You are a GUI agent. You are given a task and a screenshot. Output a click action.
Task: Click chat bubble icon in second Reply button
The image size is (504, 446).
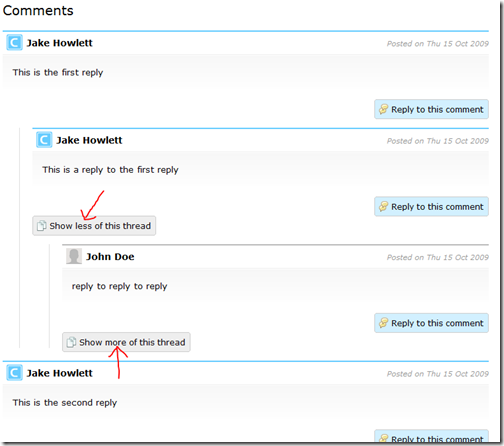[384, 206]
